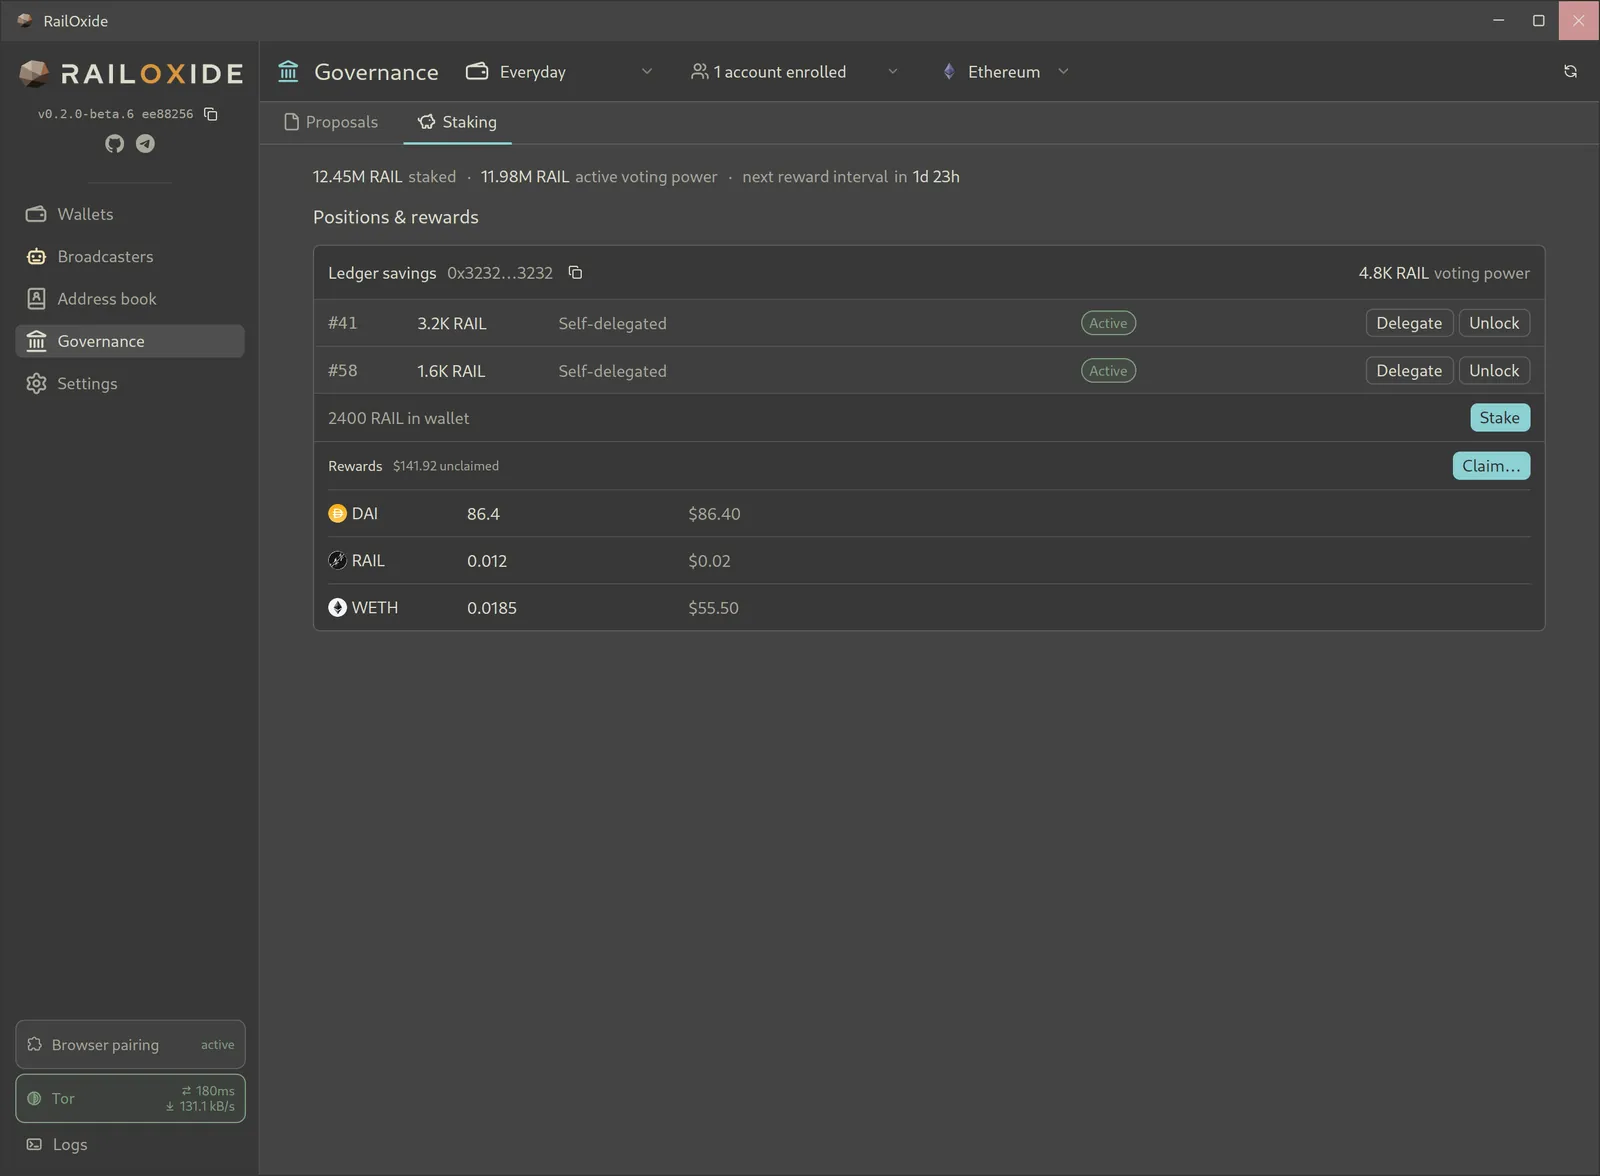The height and width of the screenshot is (1176, 1600).
Task: Click the RAIL token icon in rewards
Action: point(337,560)
